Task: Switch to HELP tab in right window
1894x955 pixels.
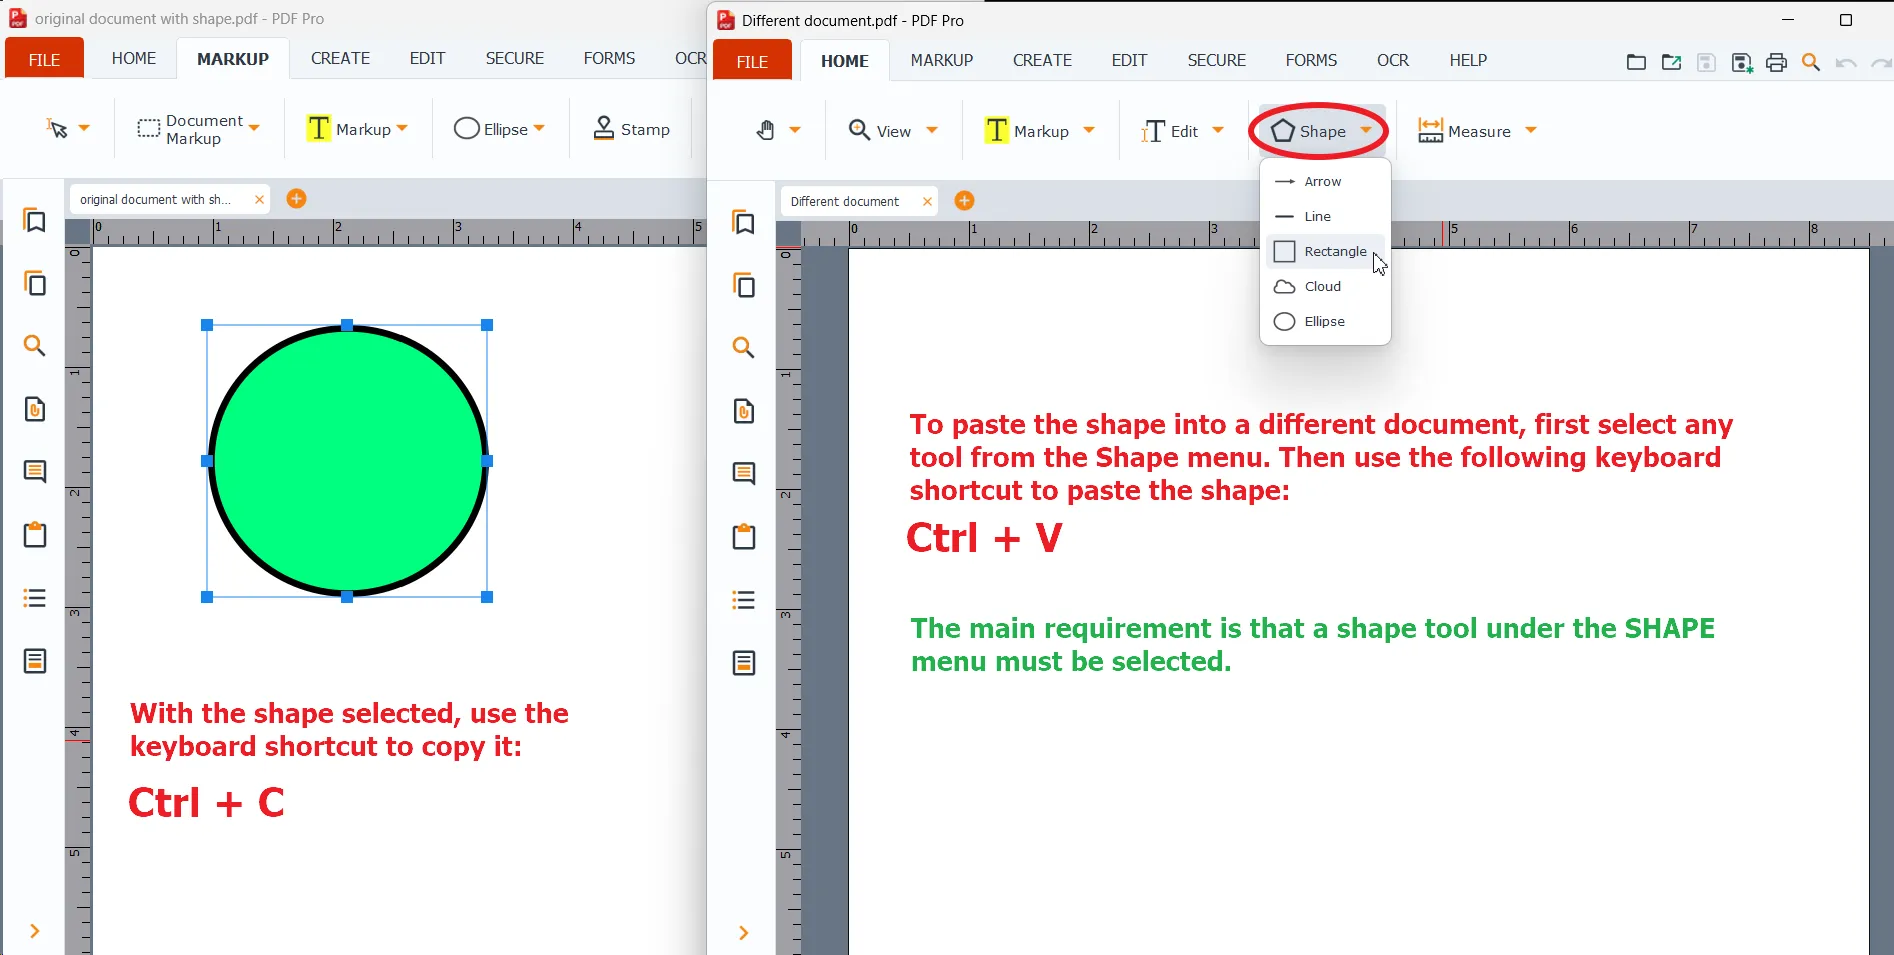Action: (x=1468, y=61)
